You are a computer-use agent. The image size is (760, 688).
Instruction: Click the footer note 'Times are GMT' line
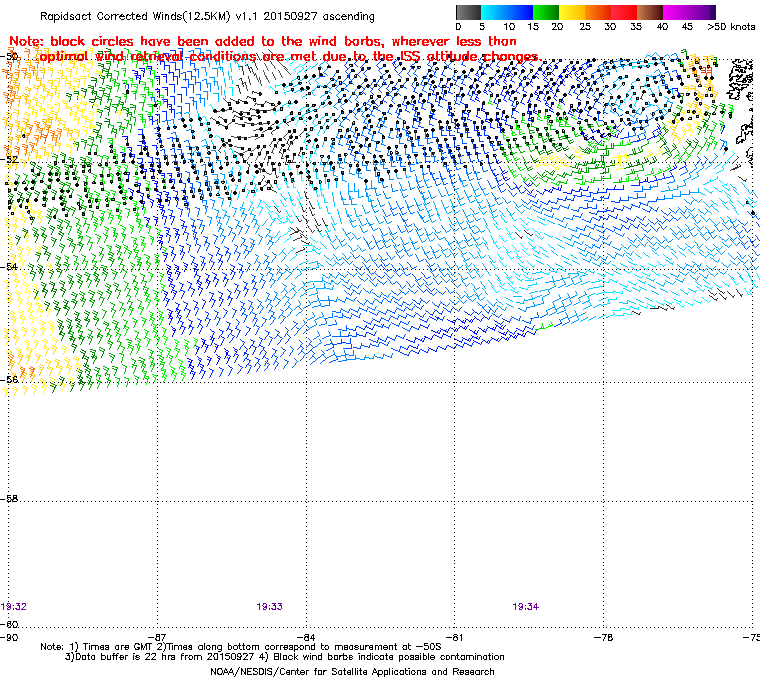241,647
